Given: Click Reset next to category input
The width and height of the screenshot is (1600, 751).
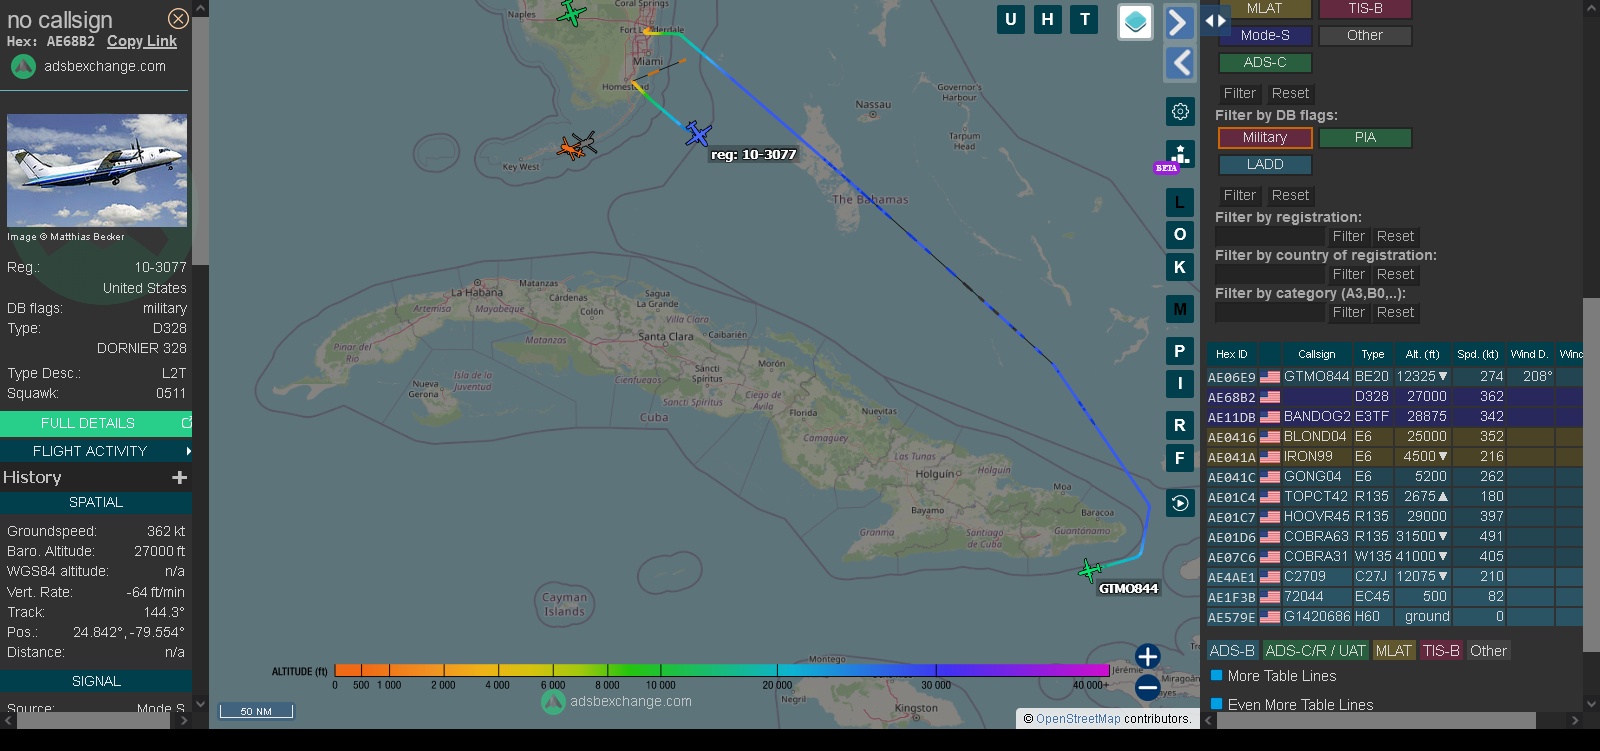Looking at the screenshot, I should 1395,312.
